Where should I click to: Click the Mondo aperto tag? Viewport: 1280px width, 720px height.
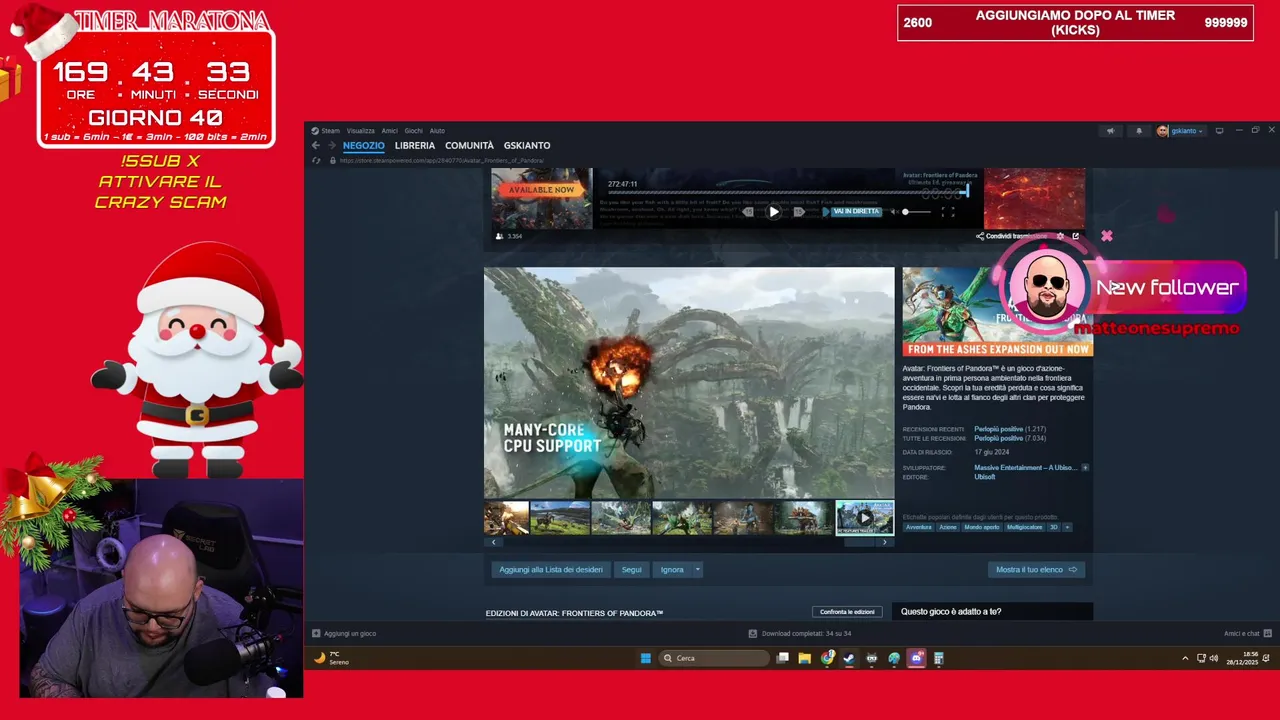(x=982, y=527)
